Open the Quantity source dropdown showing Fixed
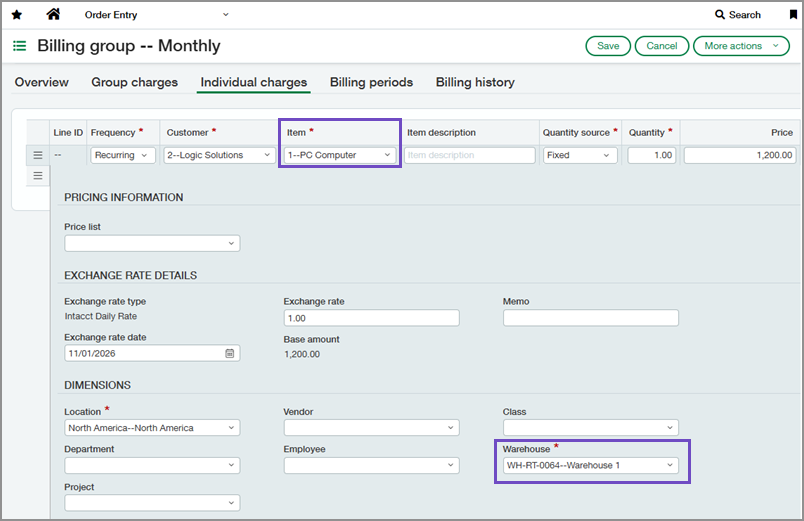The height and width of the screenshot is (521, 804). (x=580, y=155)
